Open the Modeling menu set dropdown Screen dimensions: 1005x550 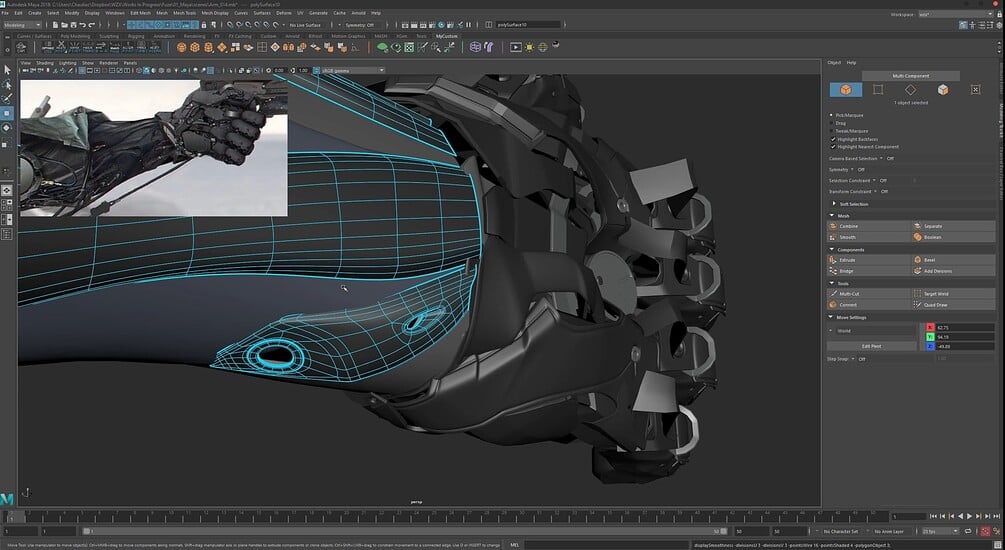tap(24, 24)
